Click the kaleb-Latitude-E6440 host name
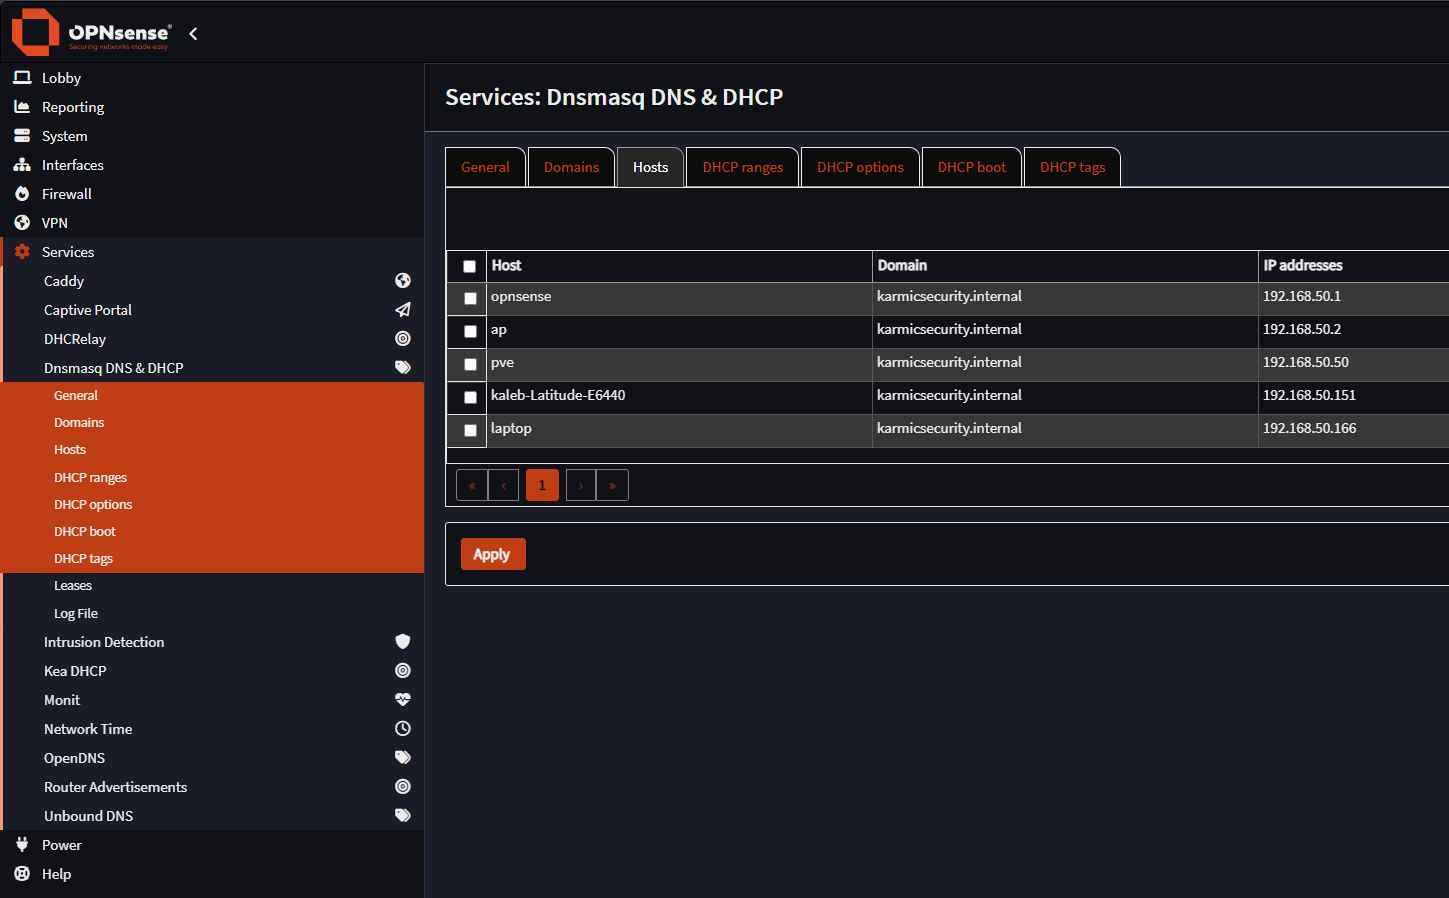This screenshot has width=1449, height=898. point(558,395)
